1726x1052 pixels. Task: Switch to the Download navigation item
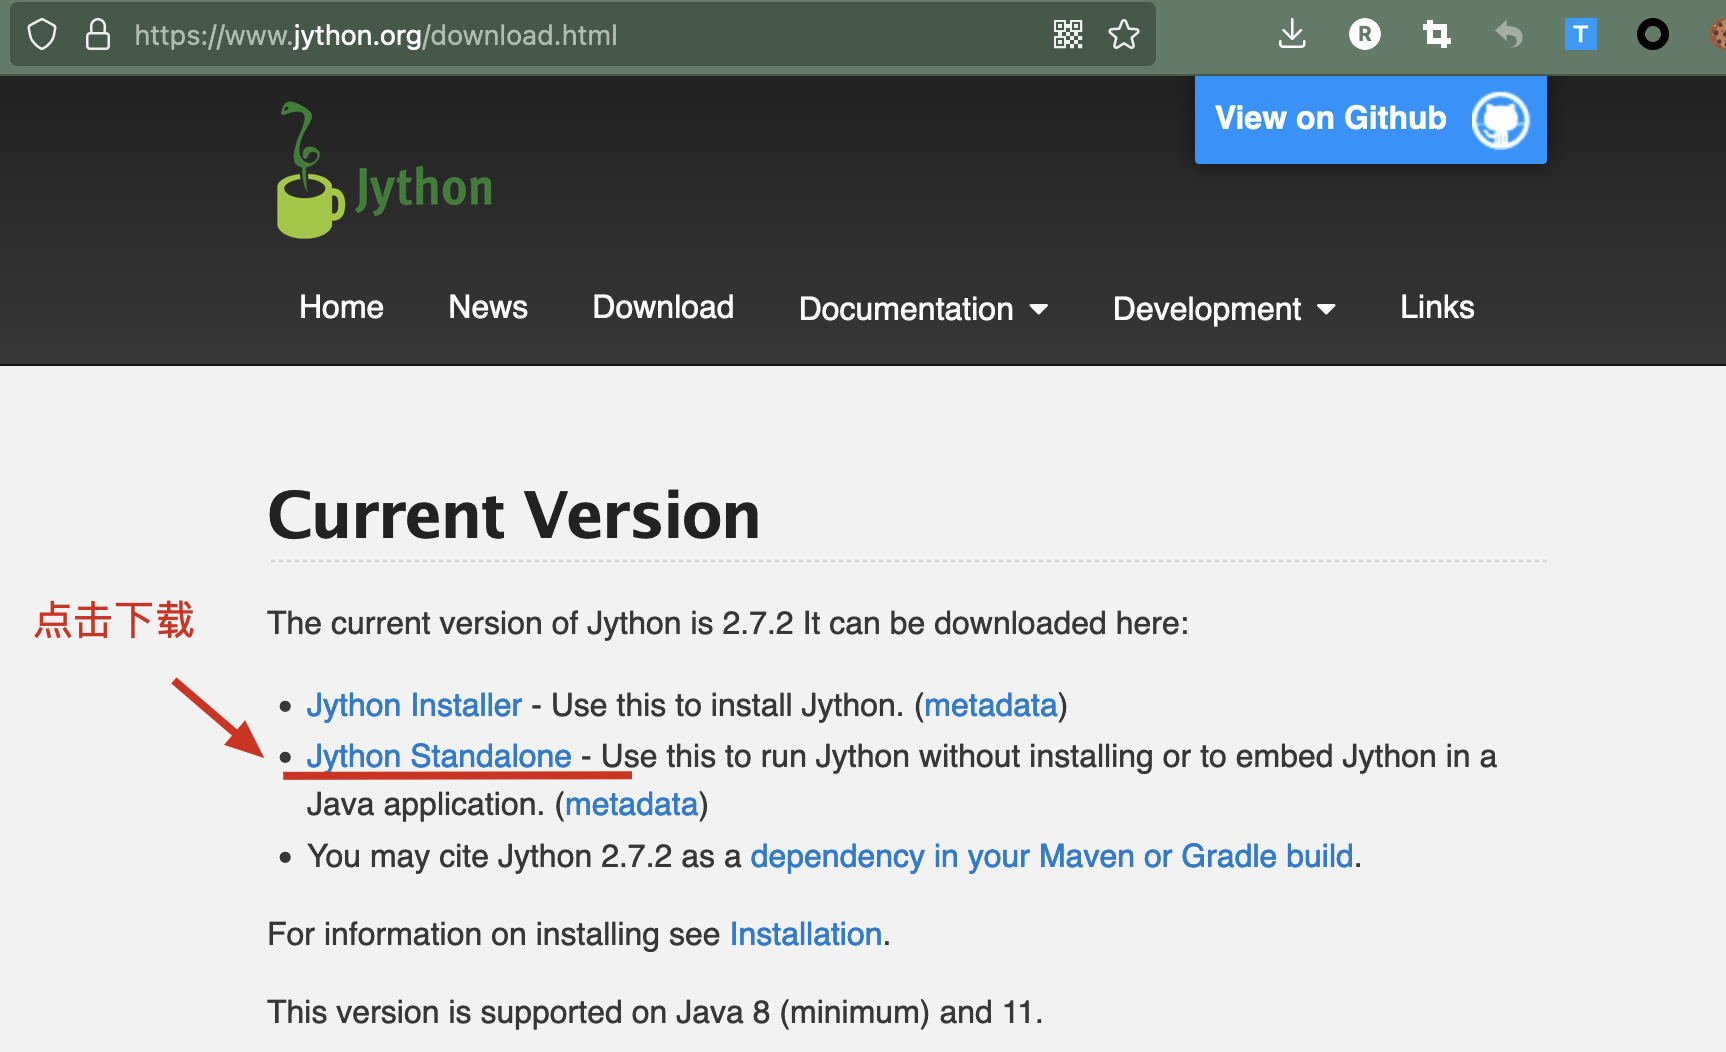point(662,308)
